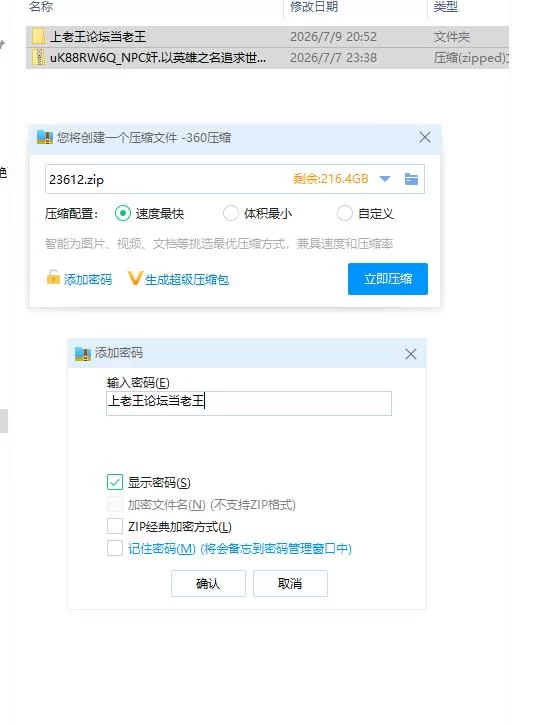Image resolution: width=543 pixels, height=725 pixels.
Task: Click the 压缩(zipped) type cell
Action: (471, 58)
